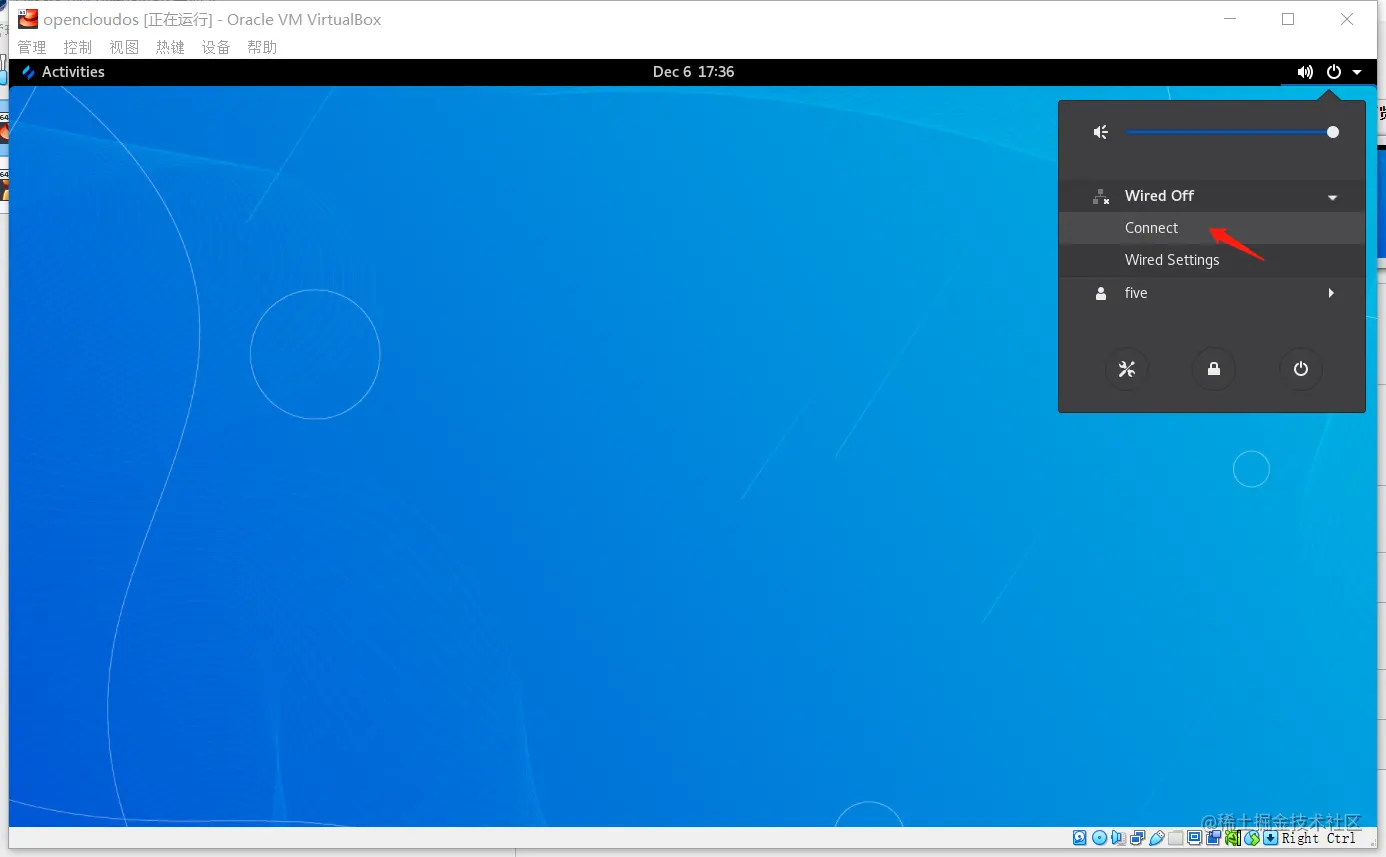Click the Right Ctrl host key label
The width and height of the screenshot is (1386, 857).
coord(1319,838)
